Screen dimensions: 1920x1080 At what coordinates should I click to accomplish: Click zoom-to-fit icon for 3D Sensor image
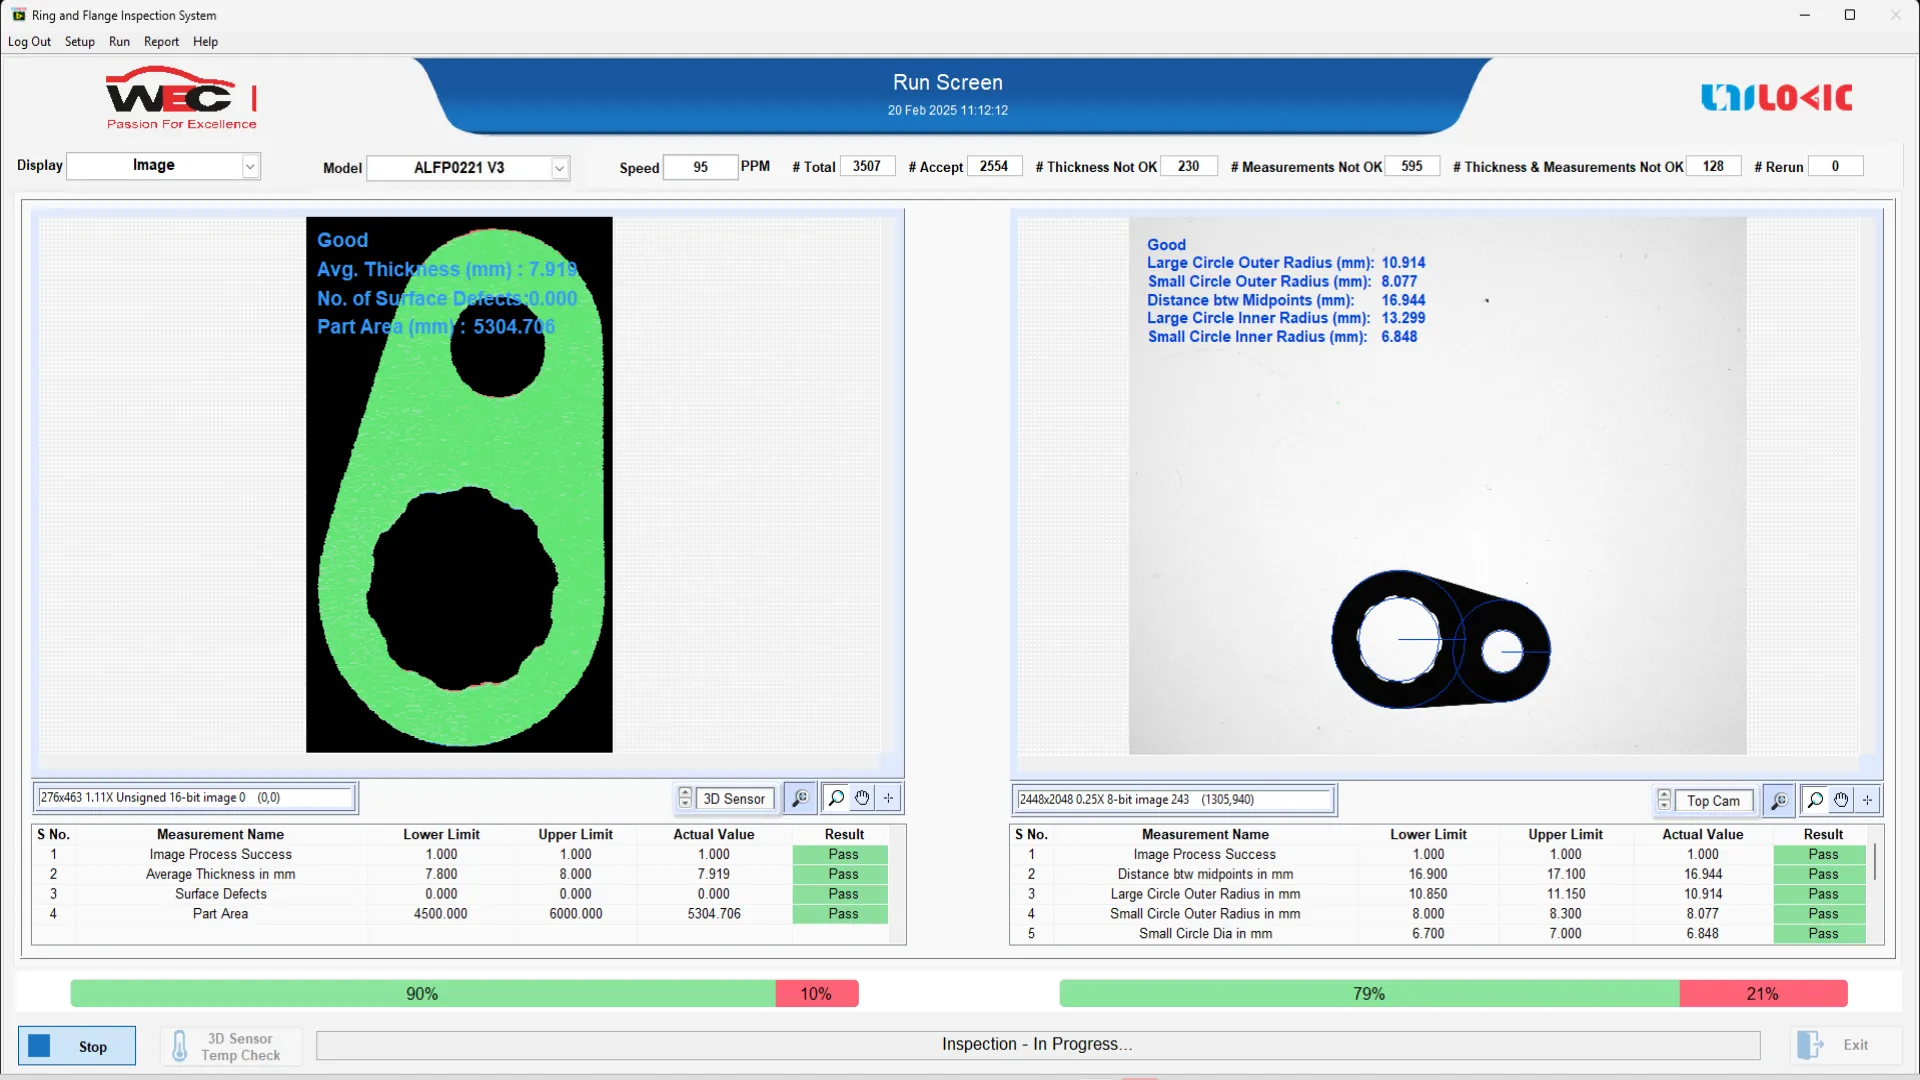click(x=800, y=798)
